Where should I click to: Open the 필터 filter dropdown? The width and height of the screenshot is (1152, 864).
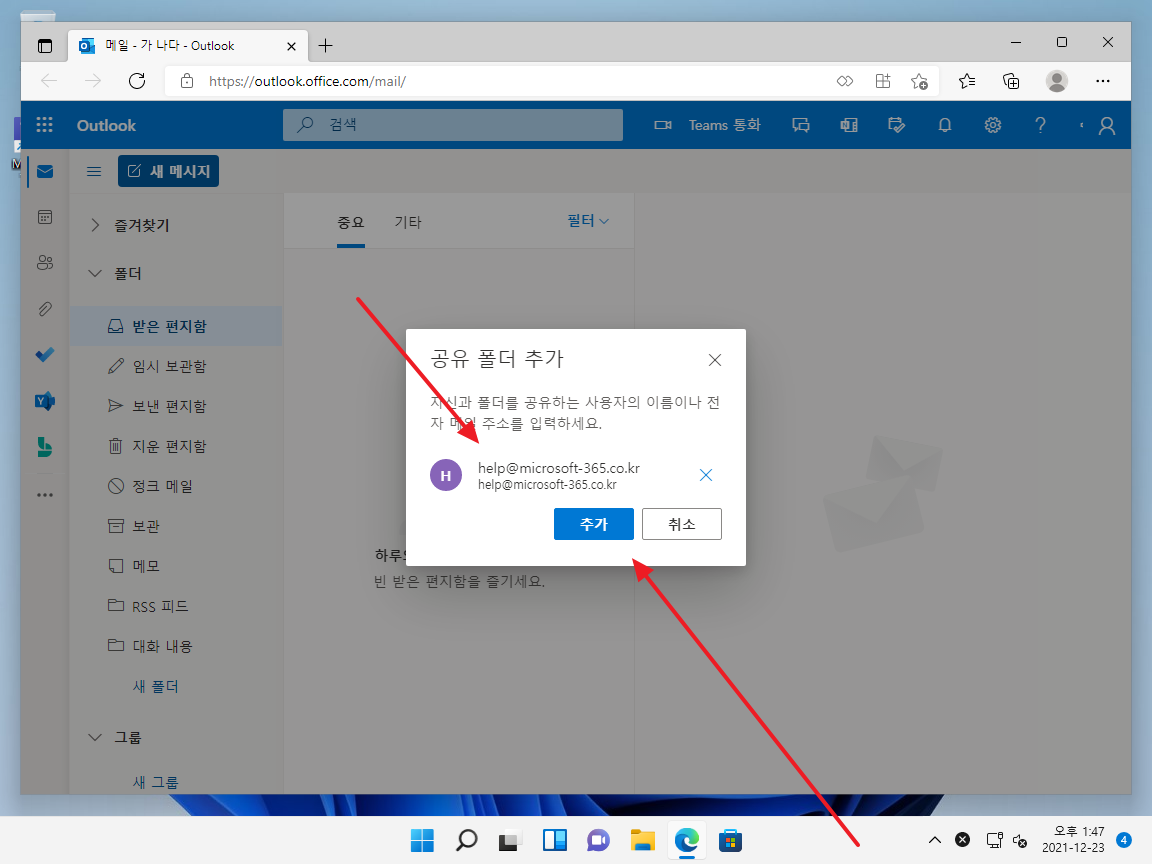point(588,220)
